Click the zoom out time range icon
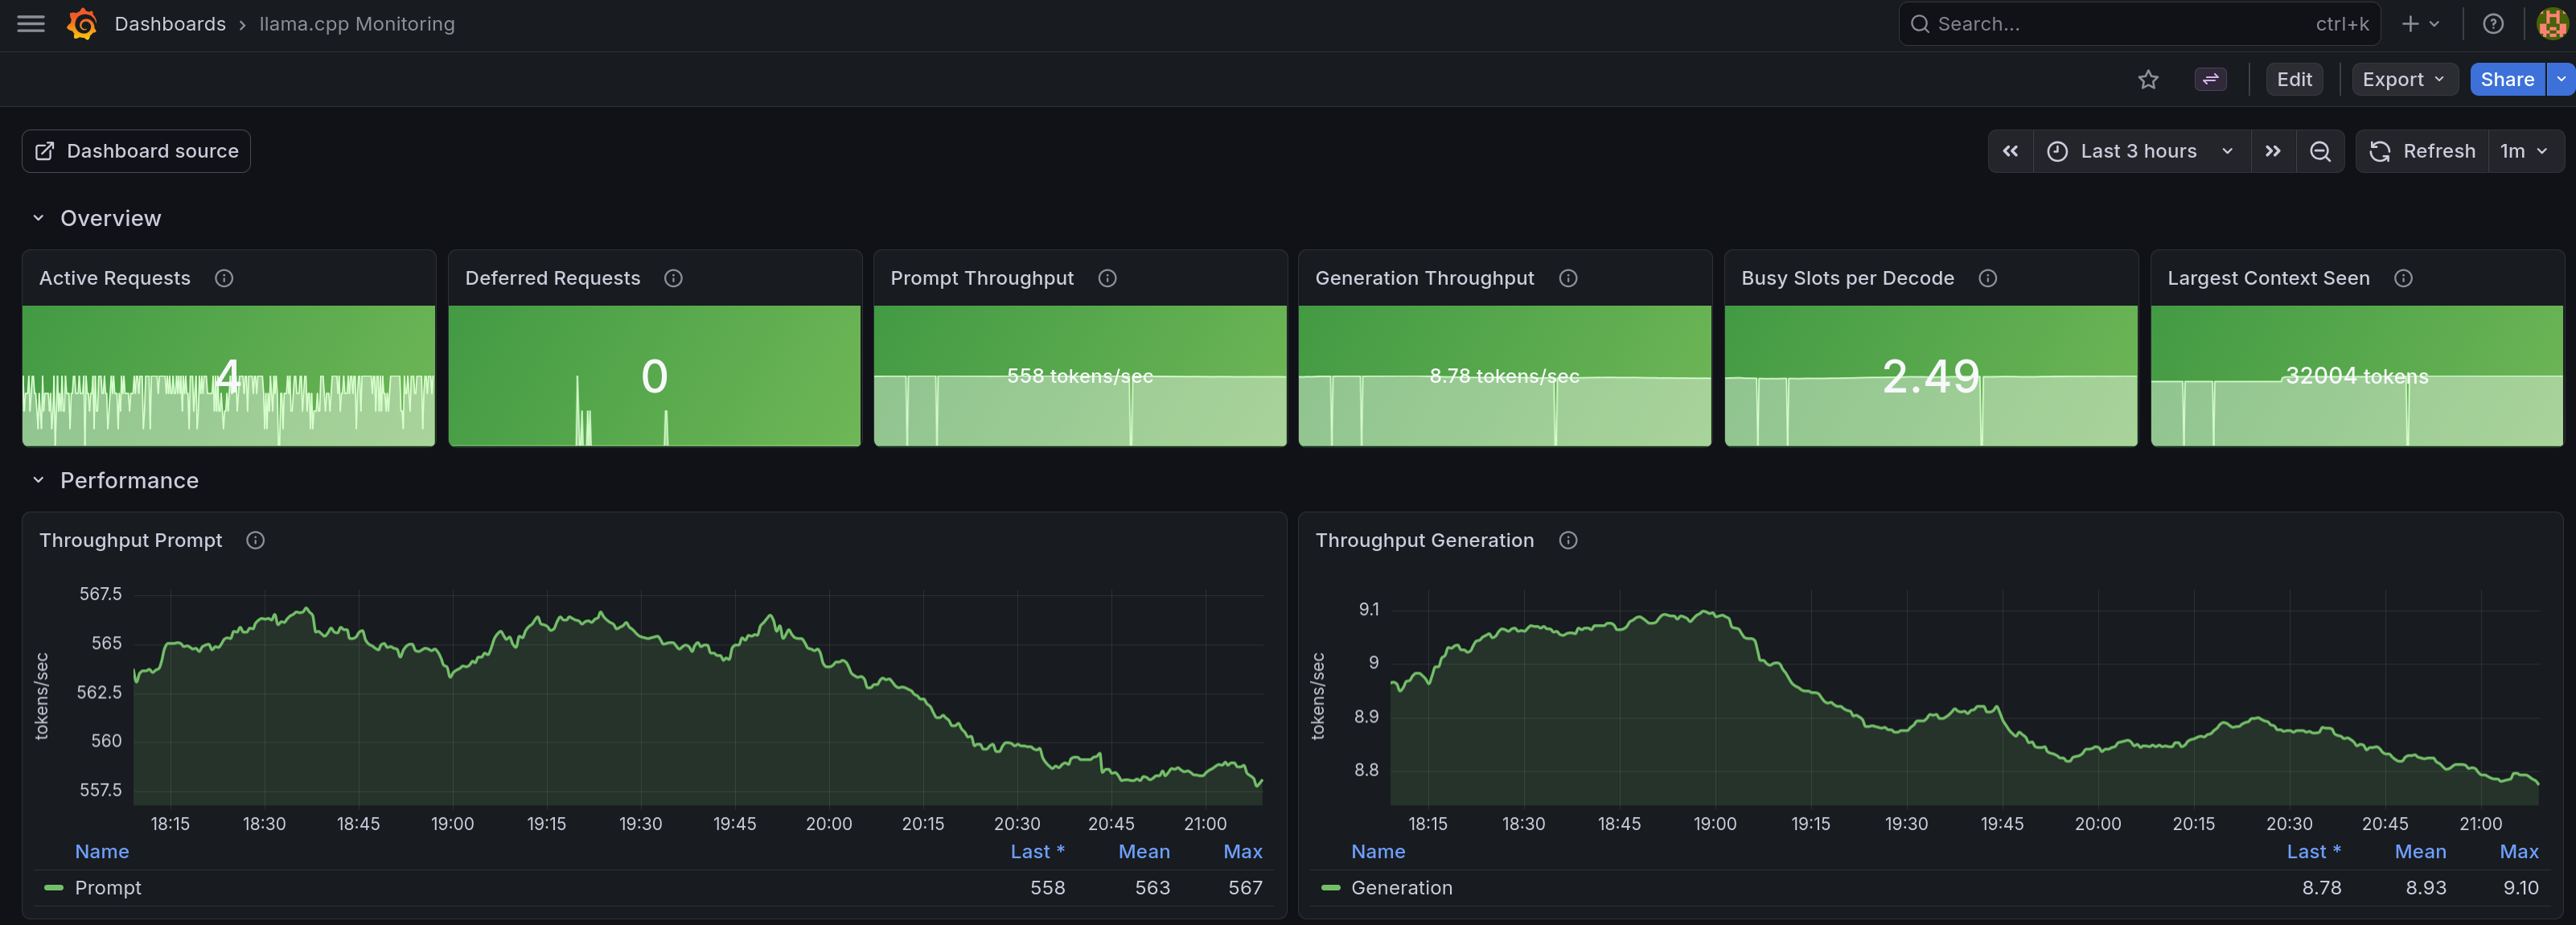Viewport: 2576px width, 925px height. (x=2320, y=151)
